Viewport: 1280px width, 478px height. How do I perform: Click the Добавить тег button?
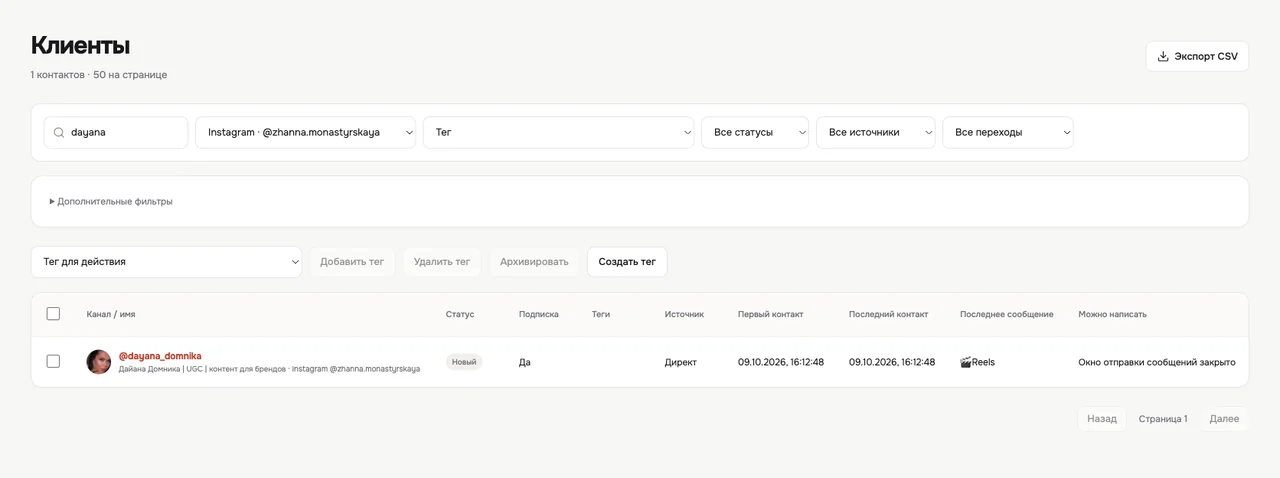[x=352, y=262]
